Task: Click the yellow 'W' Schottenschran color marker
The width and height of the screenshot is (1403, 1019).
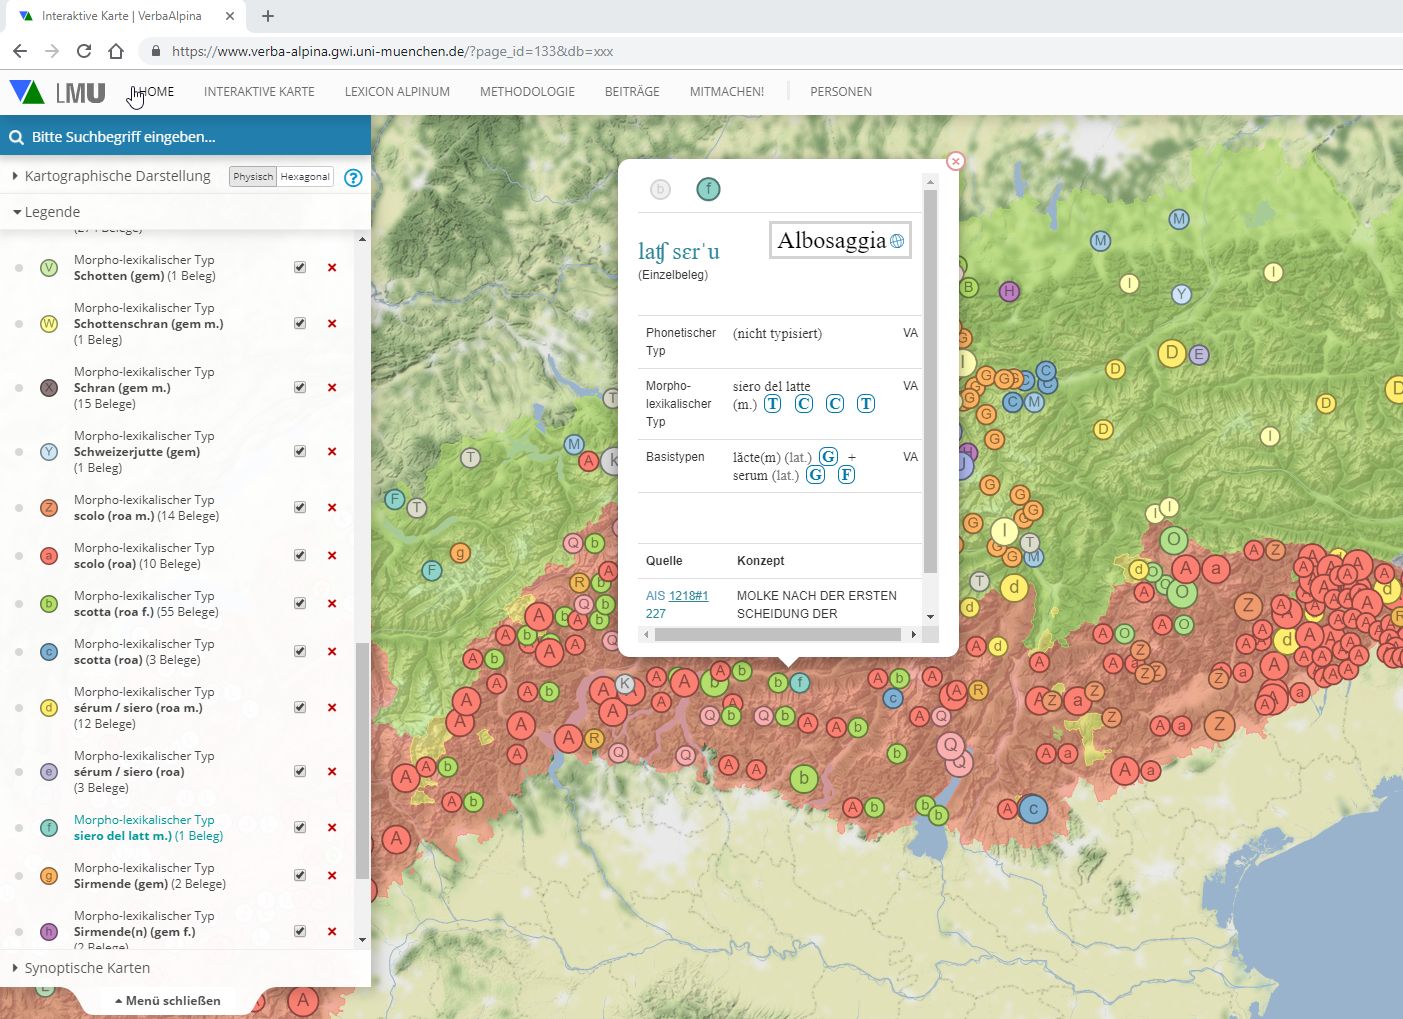Action: click(49, 324)
